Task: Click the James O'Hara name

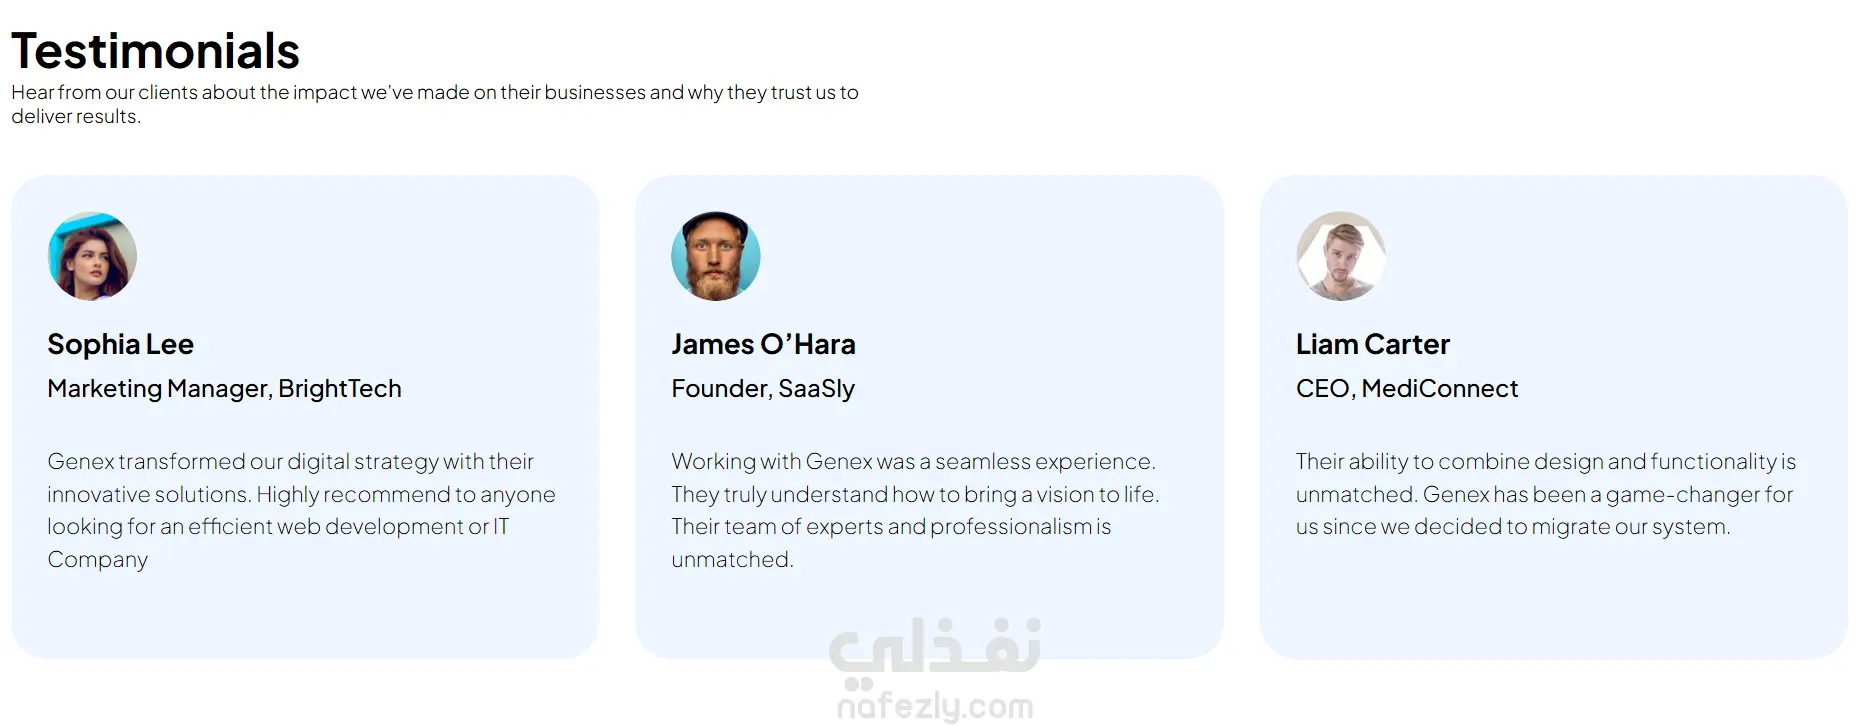Action: pyautogui.click(x=763, y=344)
